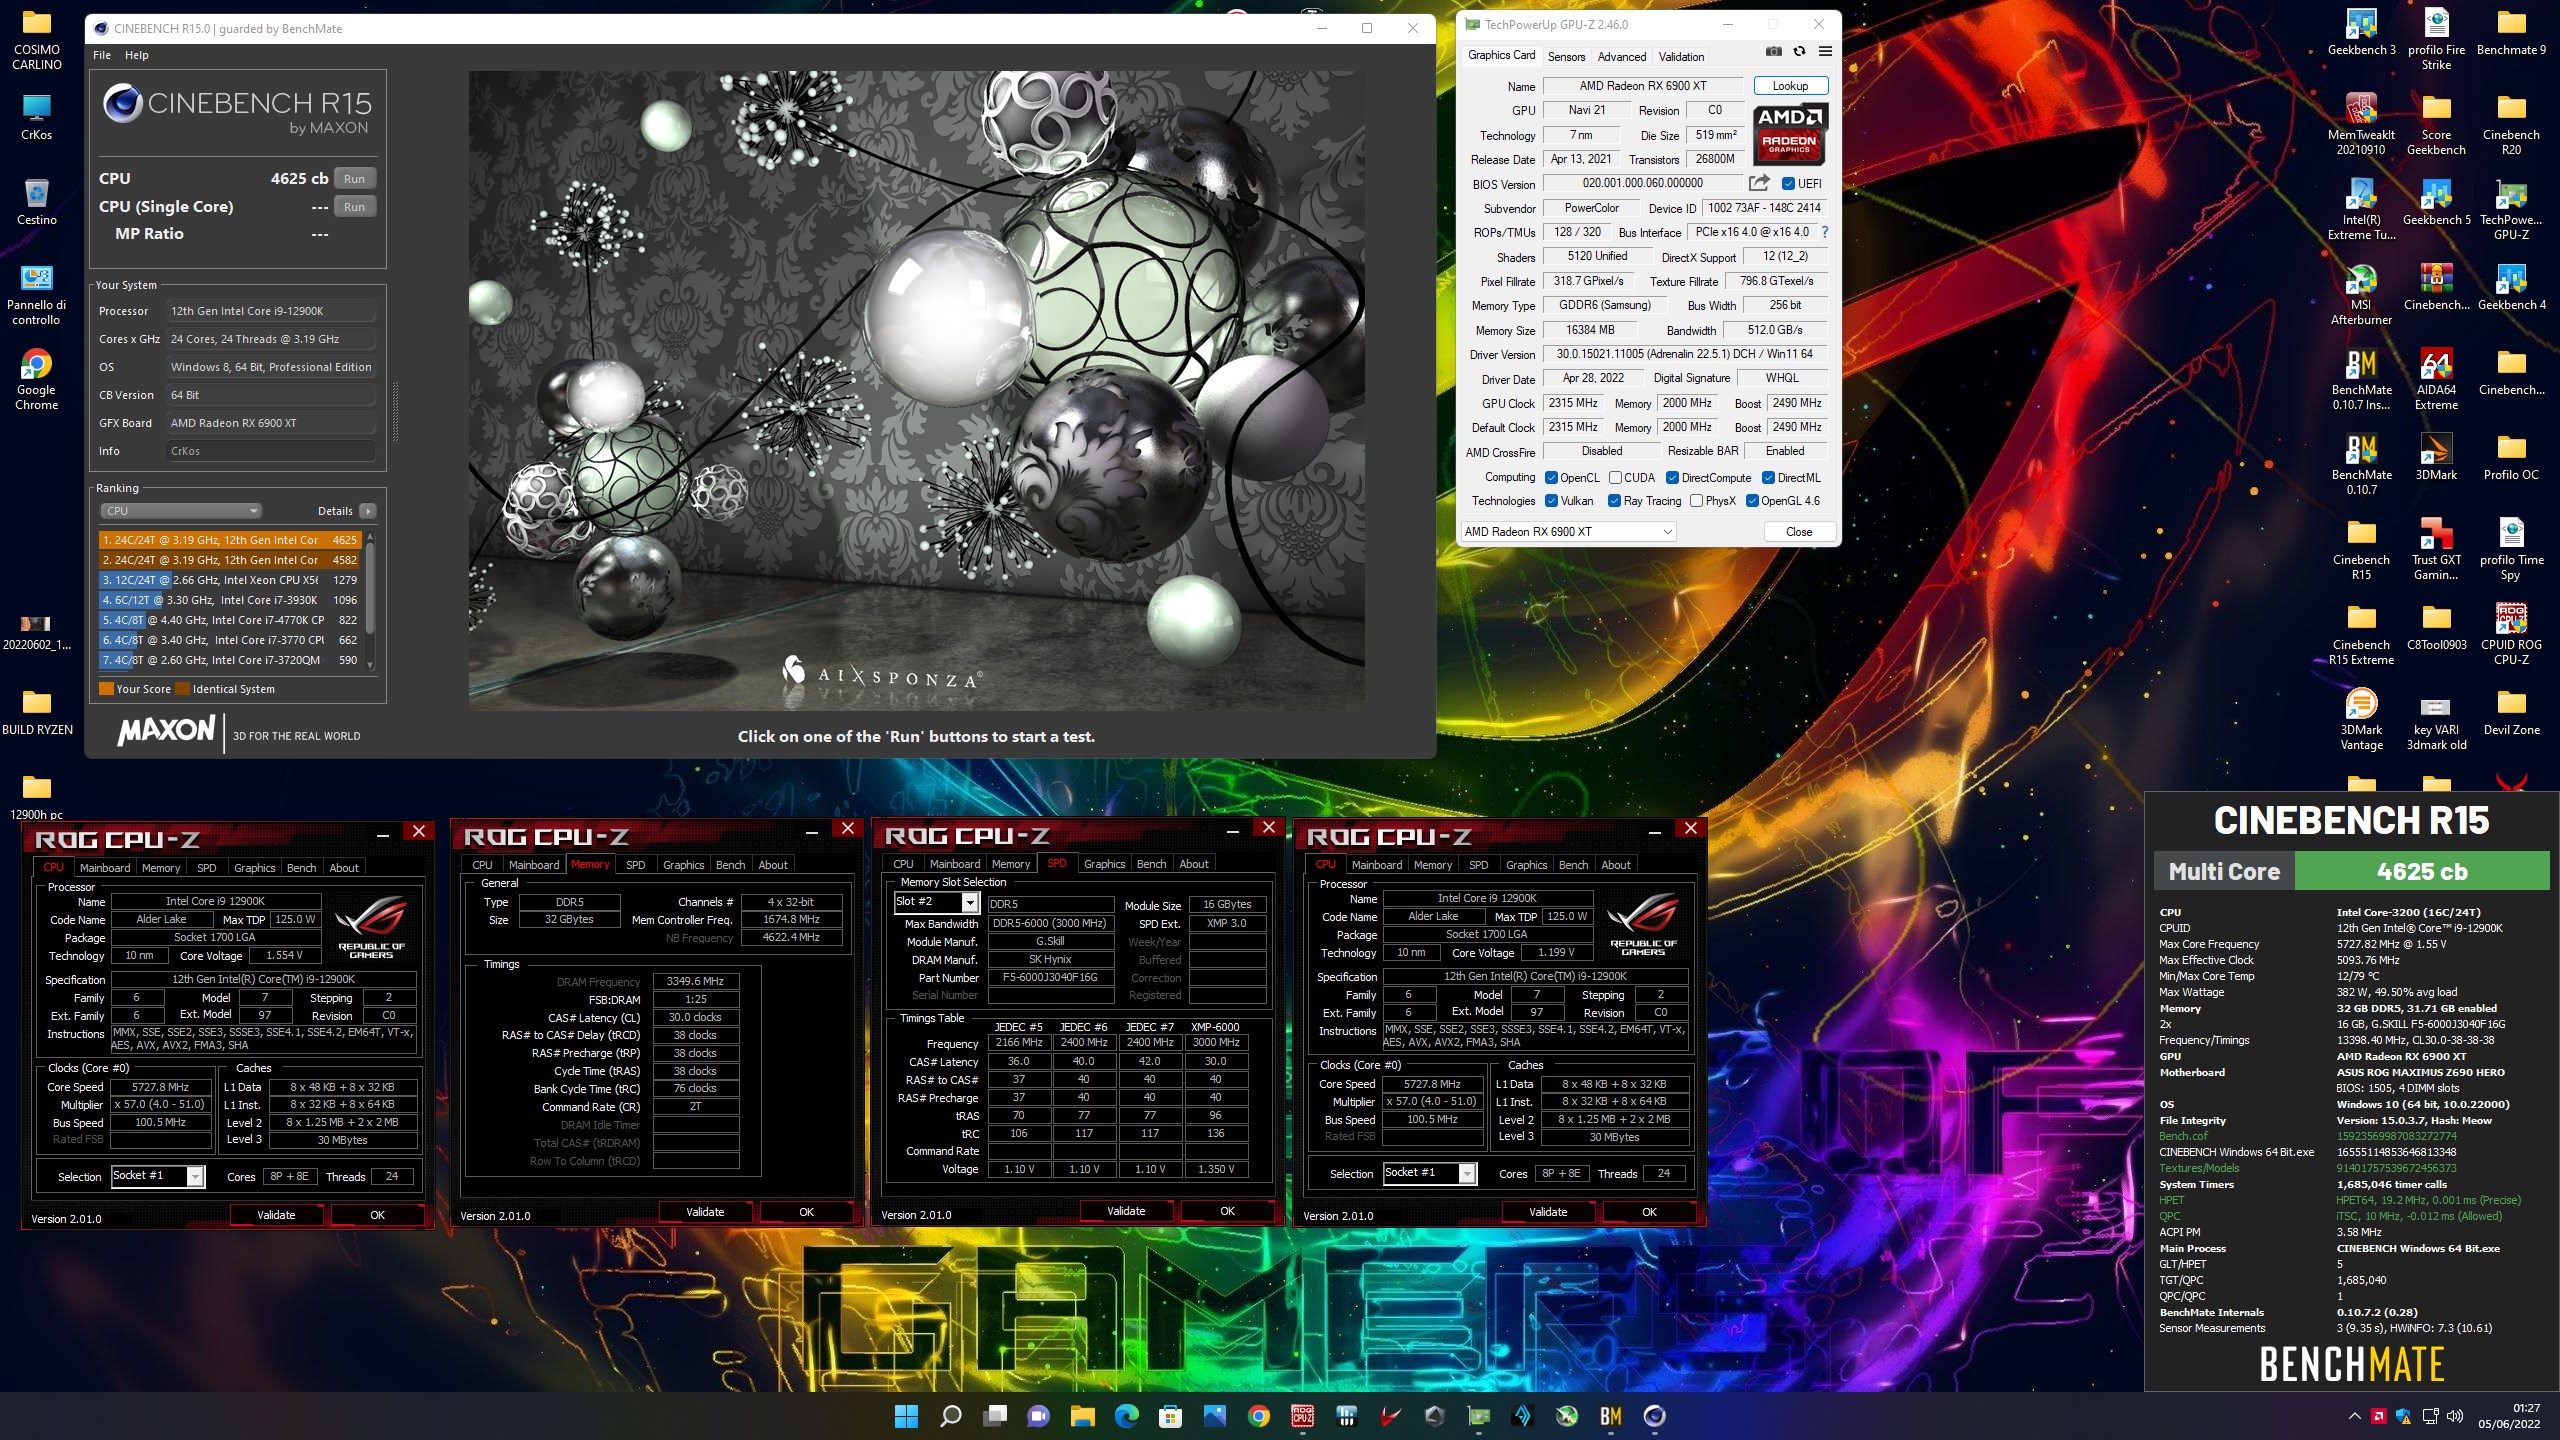Toggle OpenCL checkbox in GPU-Z
Screen dimensions: 2560x1440
(1551, 477)
